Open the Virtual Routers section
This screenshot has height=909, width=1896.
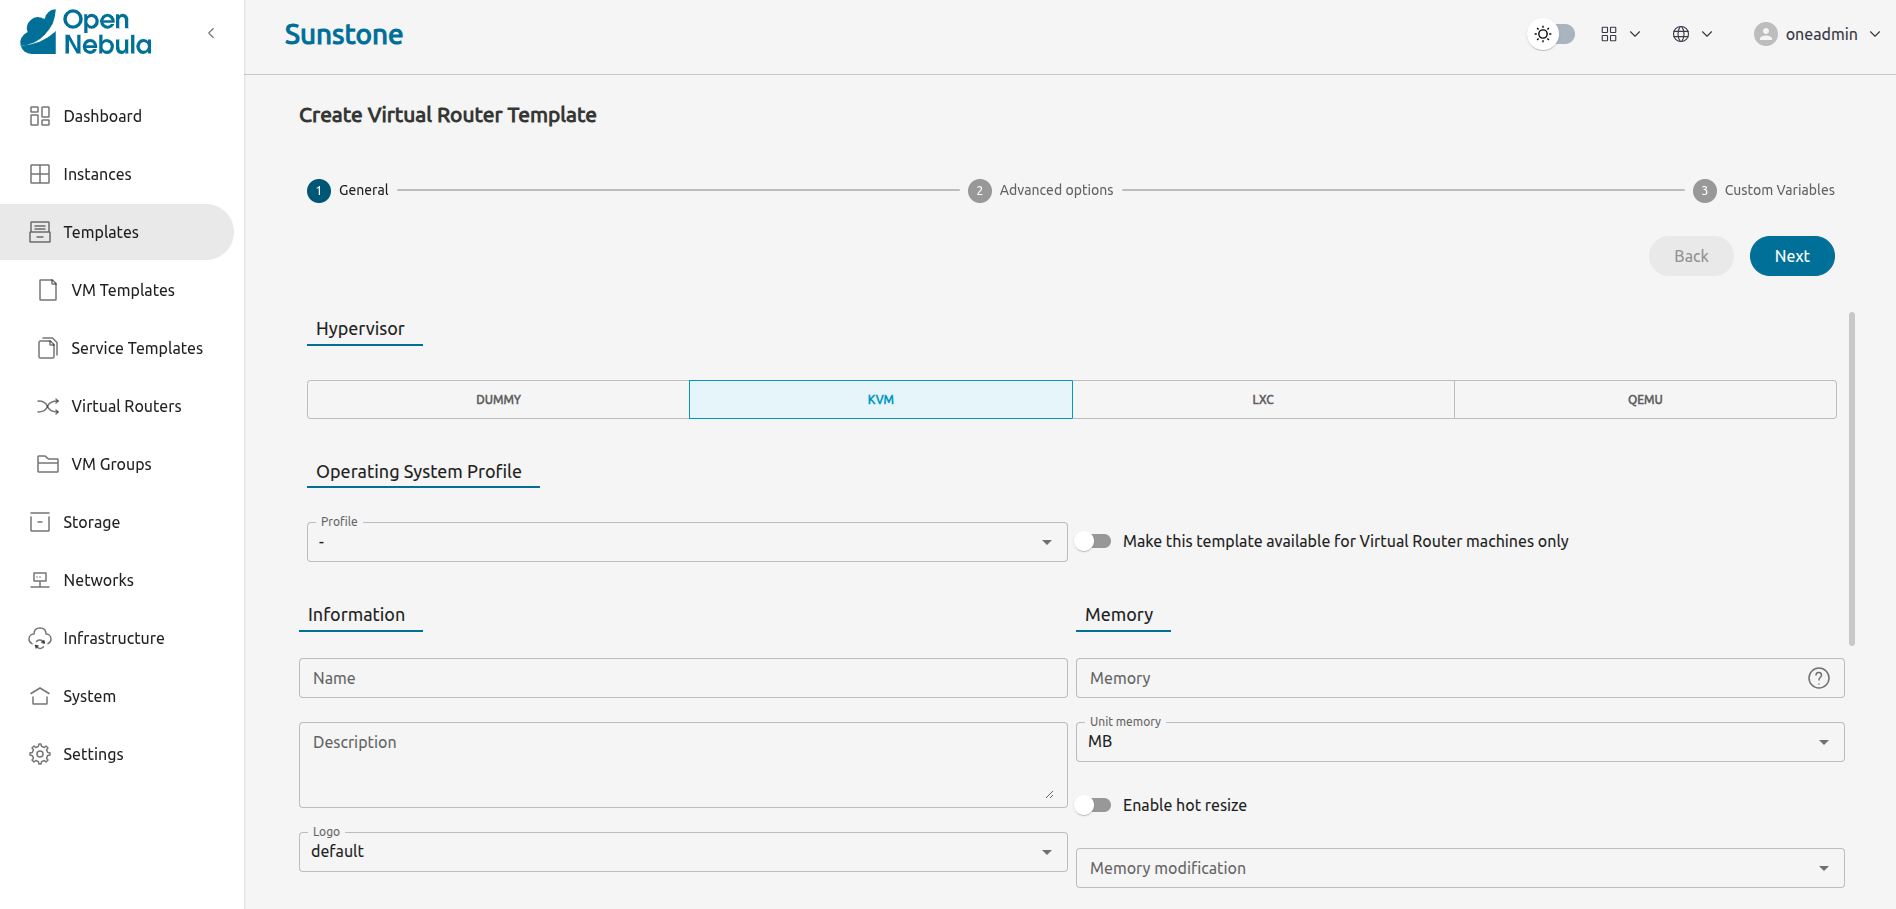pos(126,406)
